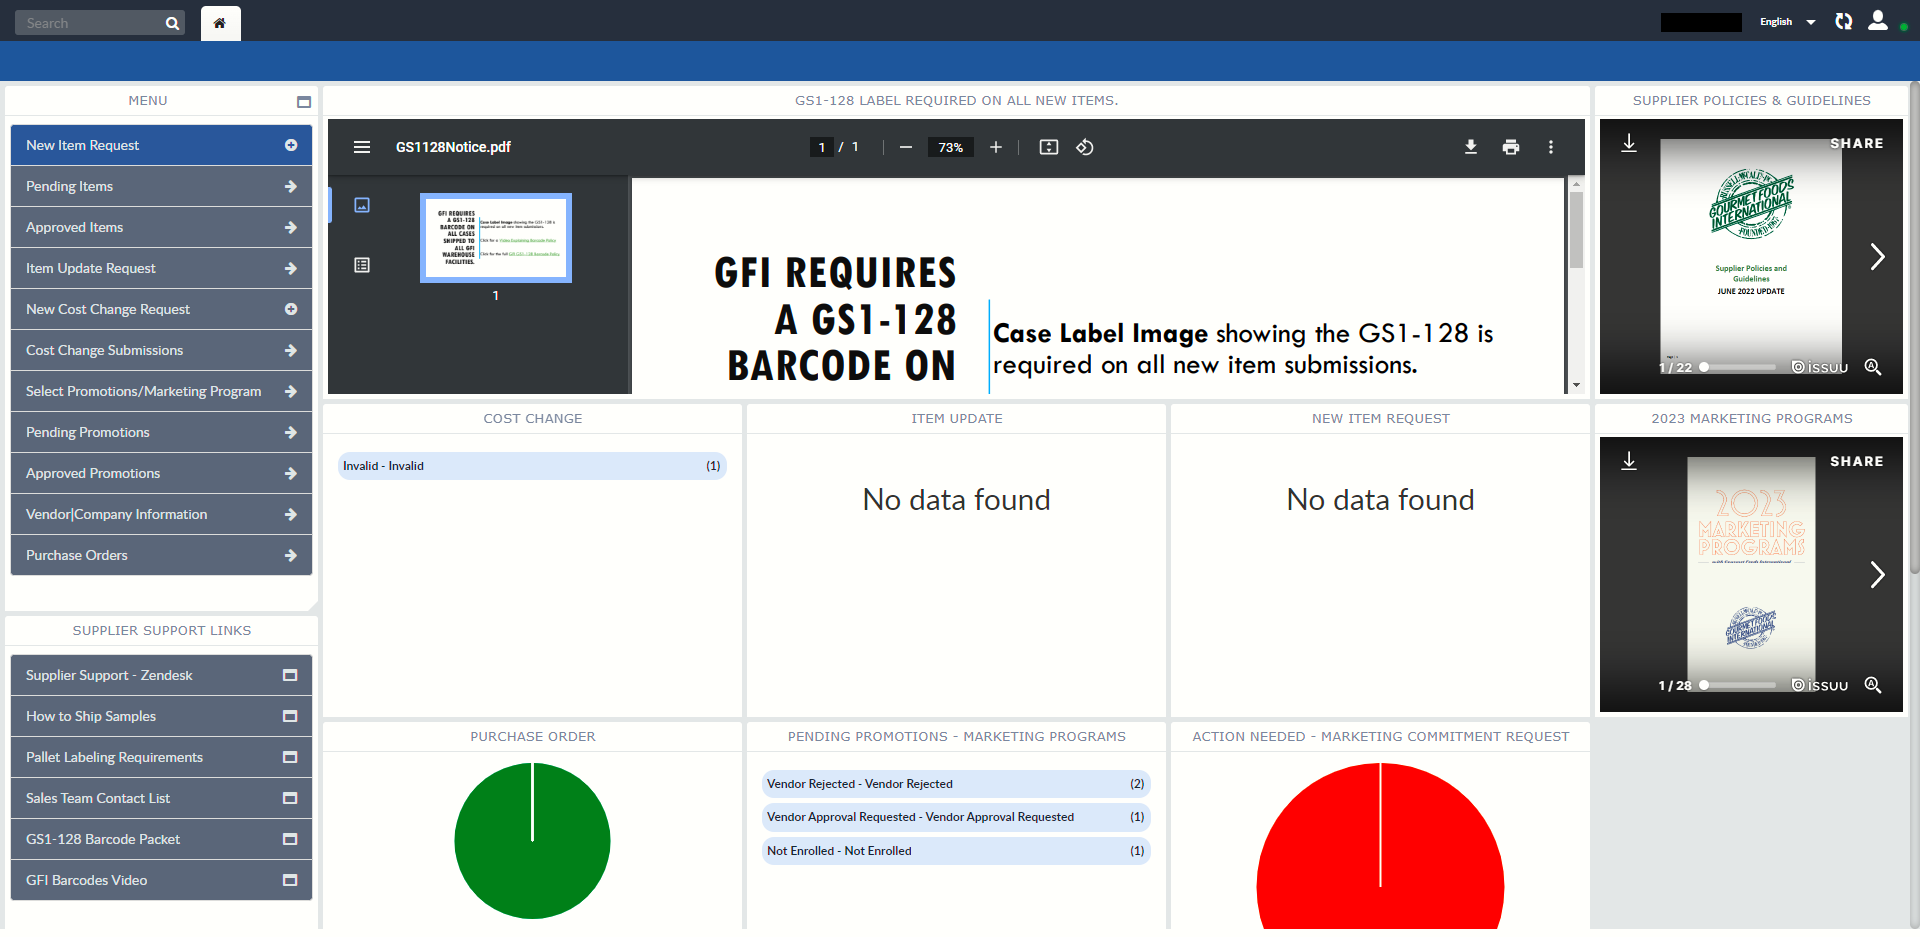
Task: Expand Pending Promotions arrow
Action: (x=291, y=432)
